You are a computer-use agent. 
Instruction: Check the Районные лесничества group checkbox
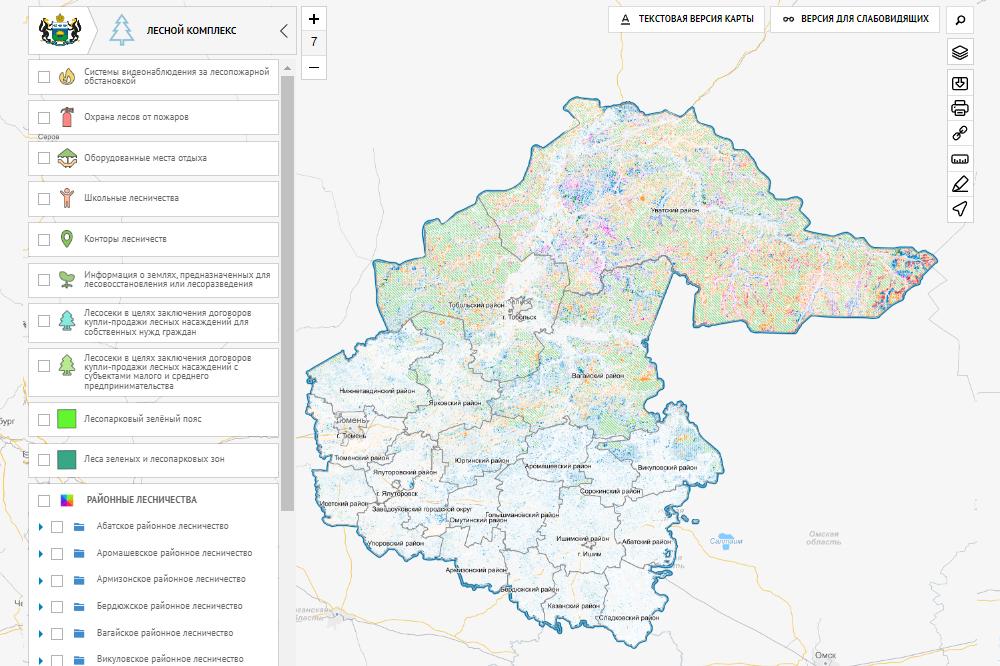pyautogui.click(x=44, y=501)
